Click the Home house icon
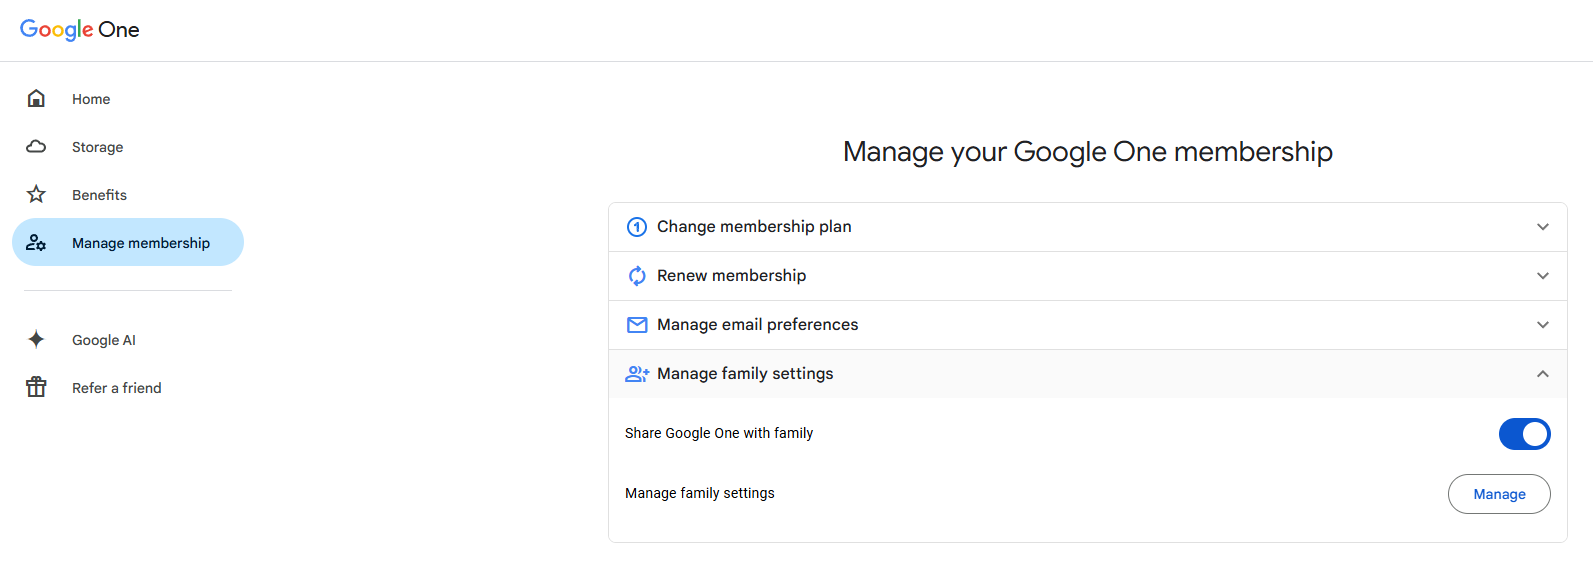 click(36, 98)
